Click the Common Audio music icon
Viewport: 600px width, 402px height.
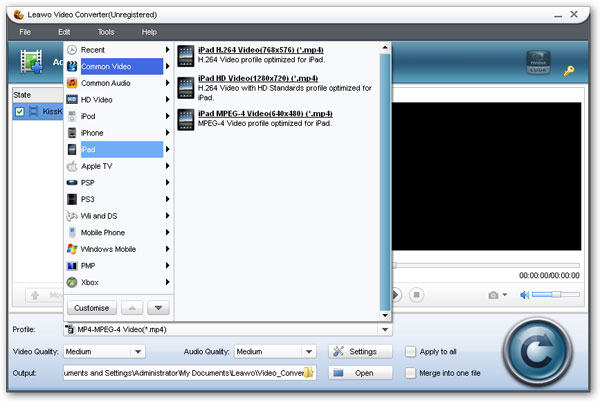(x=72, y=83)
